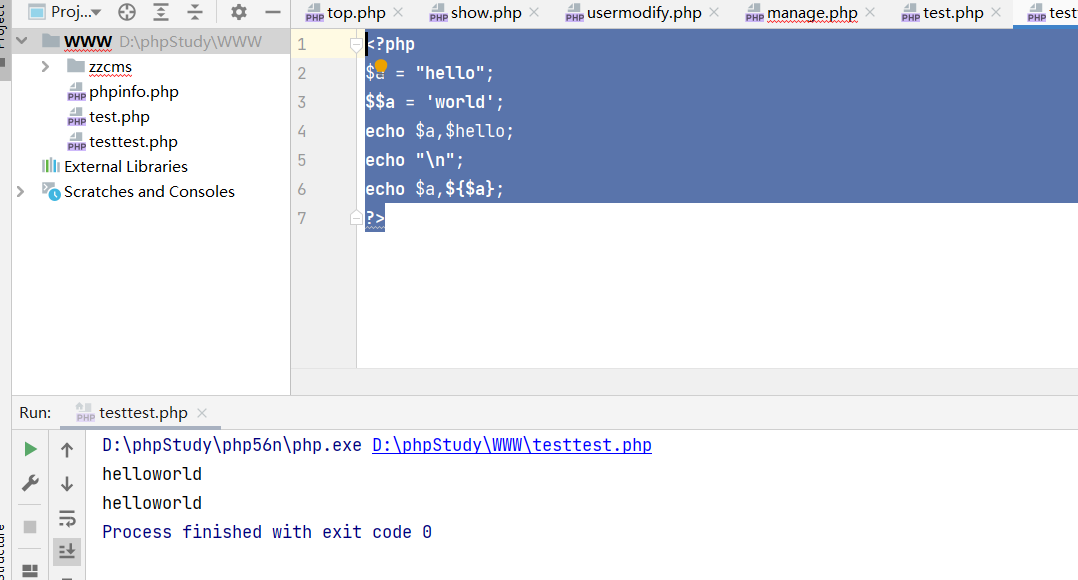The image size is (1078, 580).
Task: Open the testtest.php path link in console
Action: (x=511, y=445)
